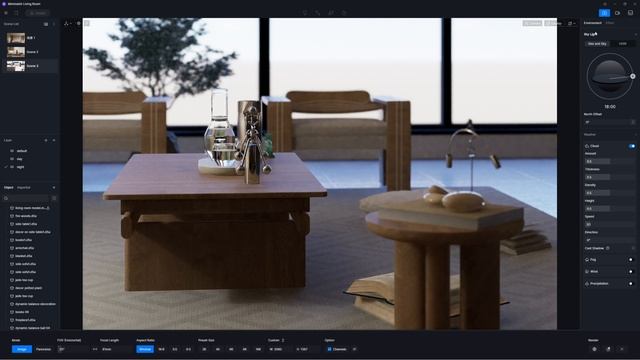Click model icon of 'armchair' object row
Screen dimensions: 640x360
pos(12,248)
